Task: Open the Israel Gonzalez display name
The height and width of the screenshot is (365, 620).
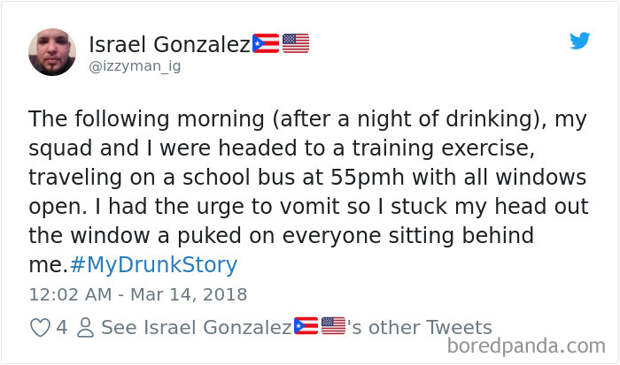Action: click(x=170, y=44)
